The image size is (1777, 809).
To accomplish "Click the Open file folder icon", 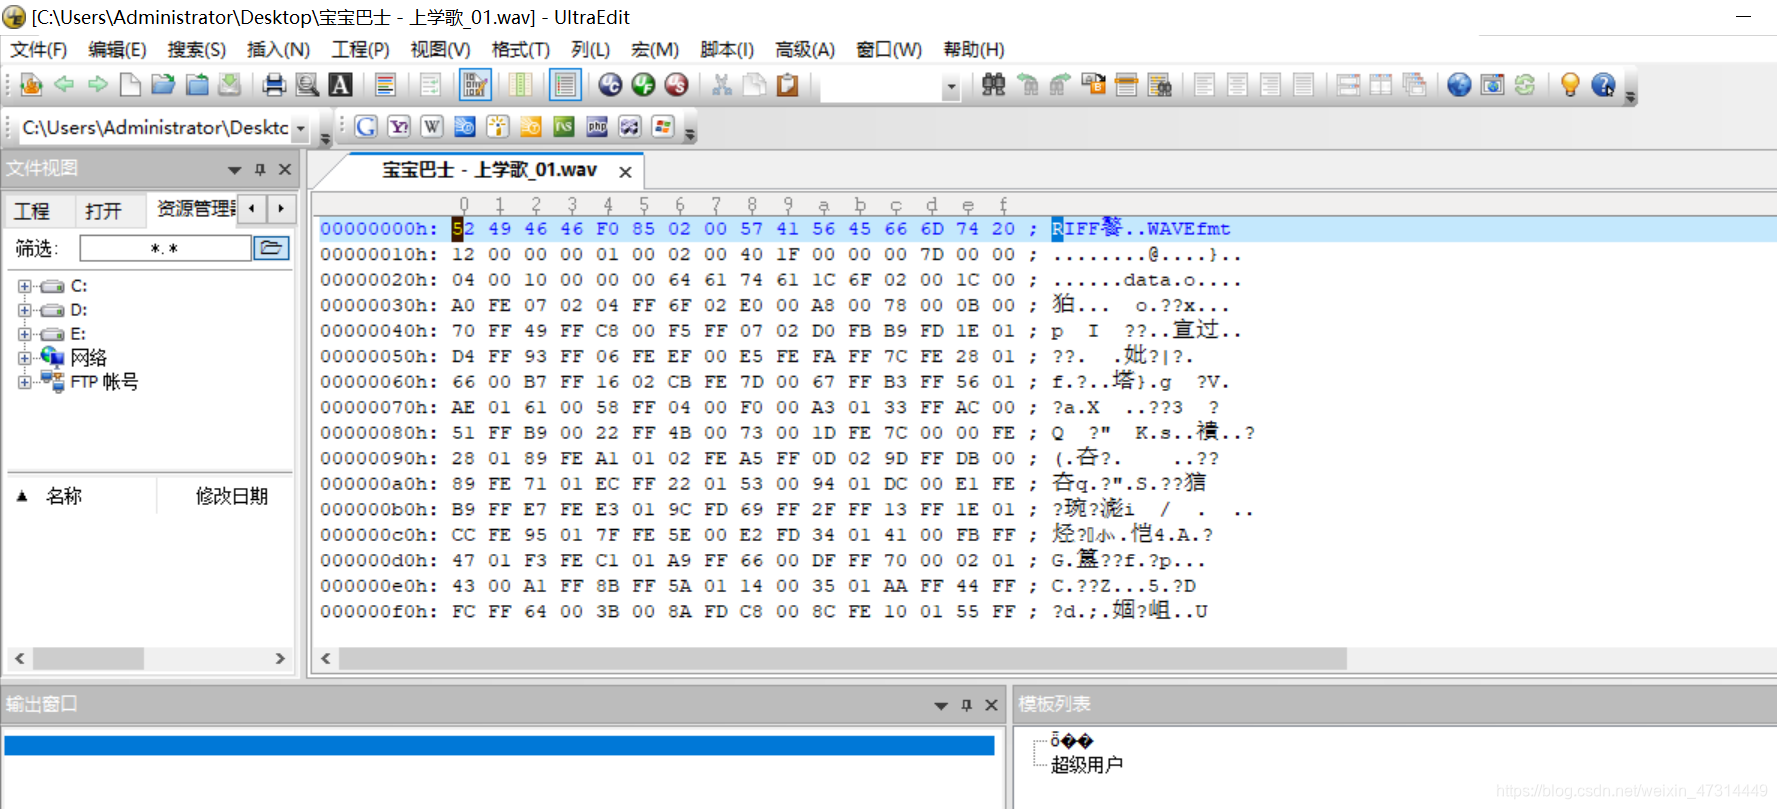I will 163,85.
